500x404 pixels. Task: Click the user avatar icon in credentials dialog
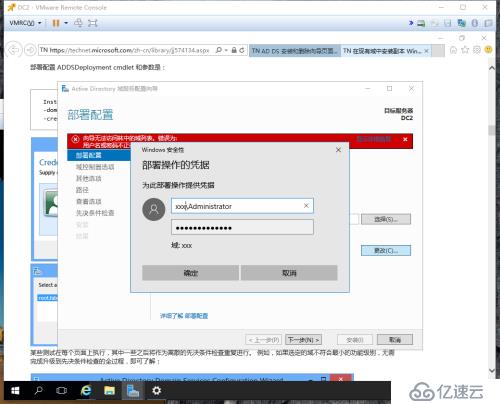(x=154, y=209)
